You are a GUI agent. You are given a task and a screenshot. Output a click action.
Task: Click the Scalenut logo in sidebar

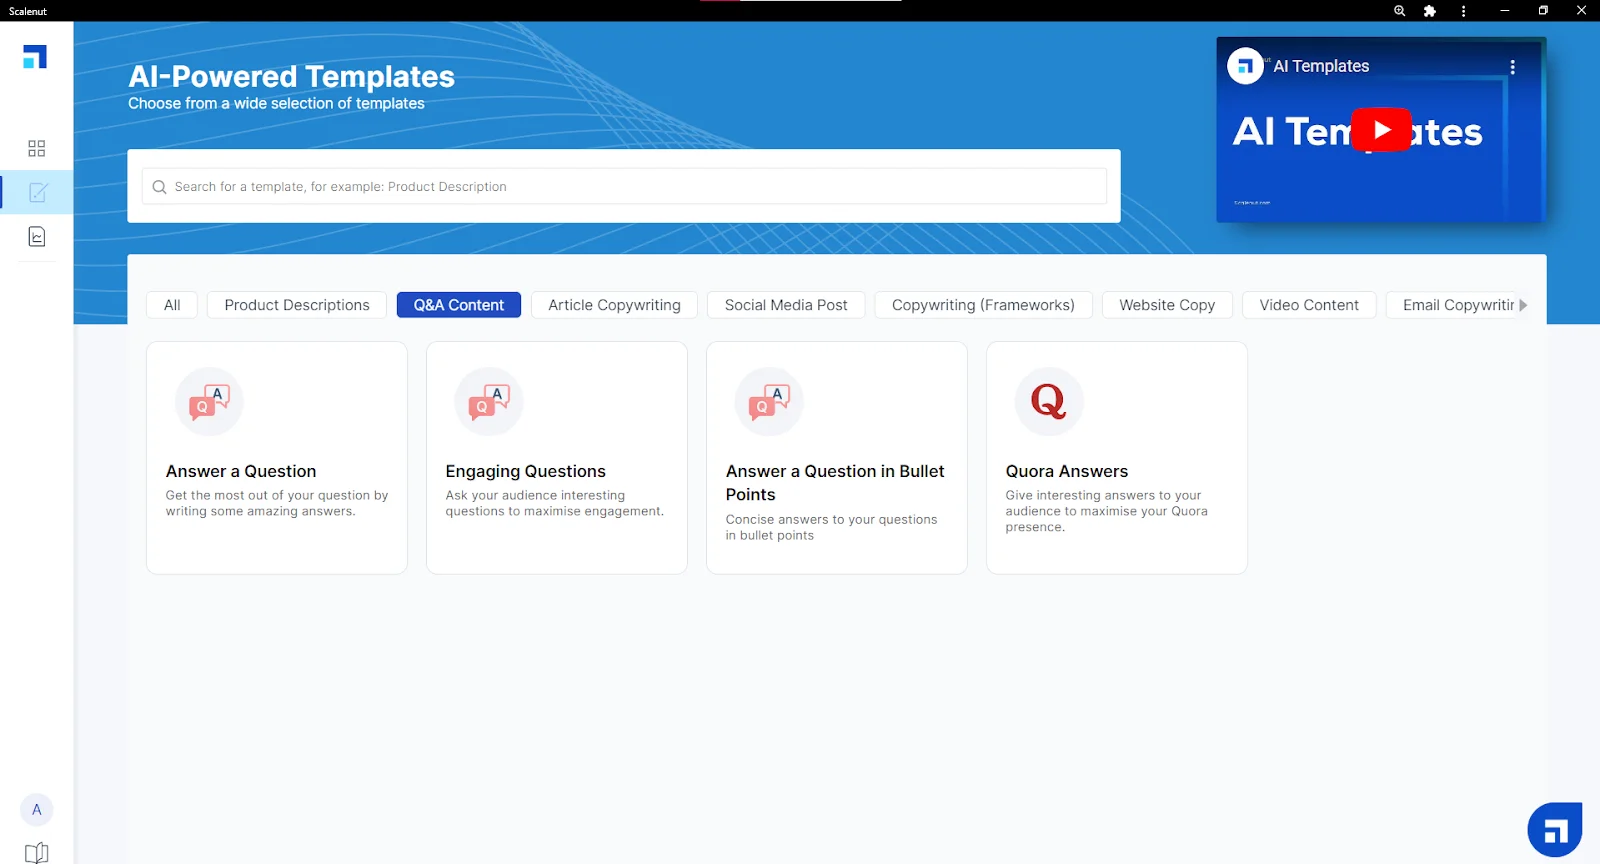pos(35,57)
